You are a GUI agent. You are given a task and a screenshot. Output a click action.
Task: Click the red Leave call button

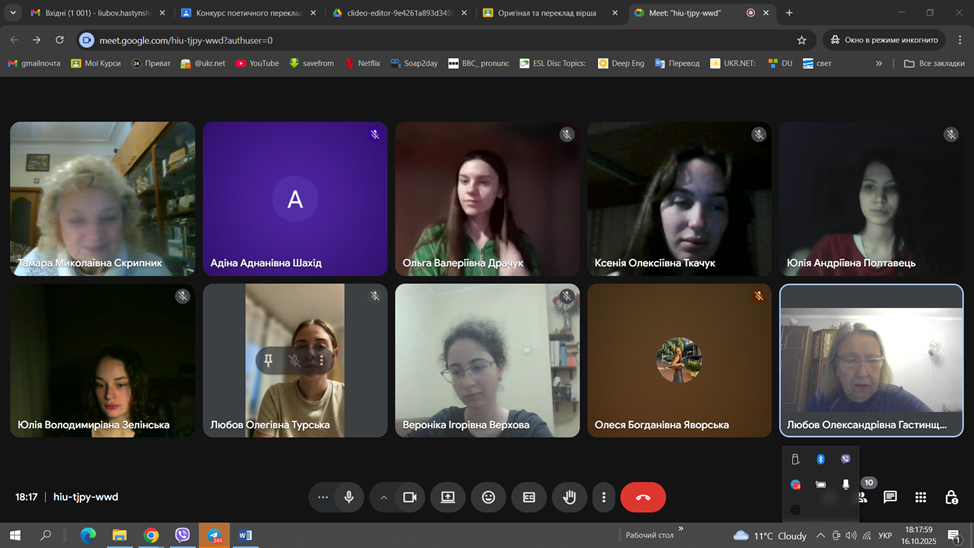click(x=643, y=497)
